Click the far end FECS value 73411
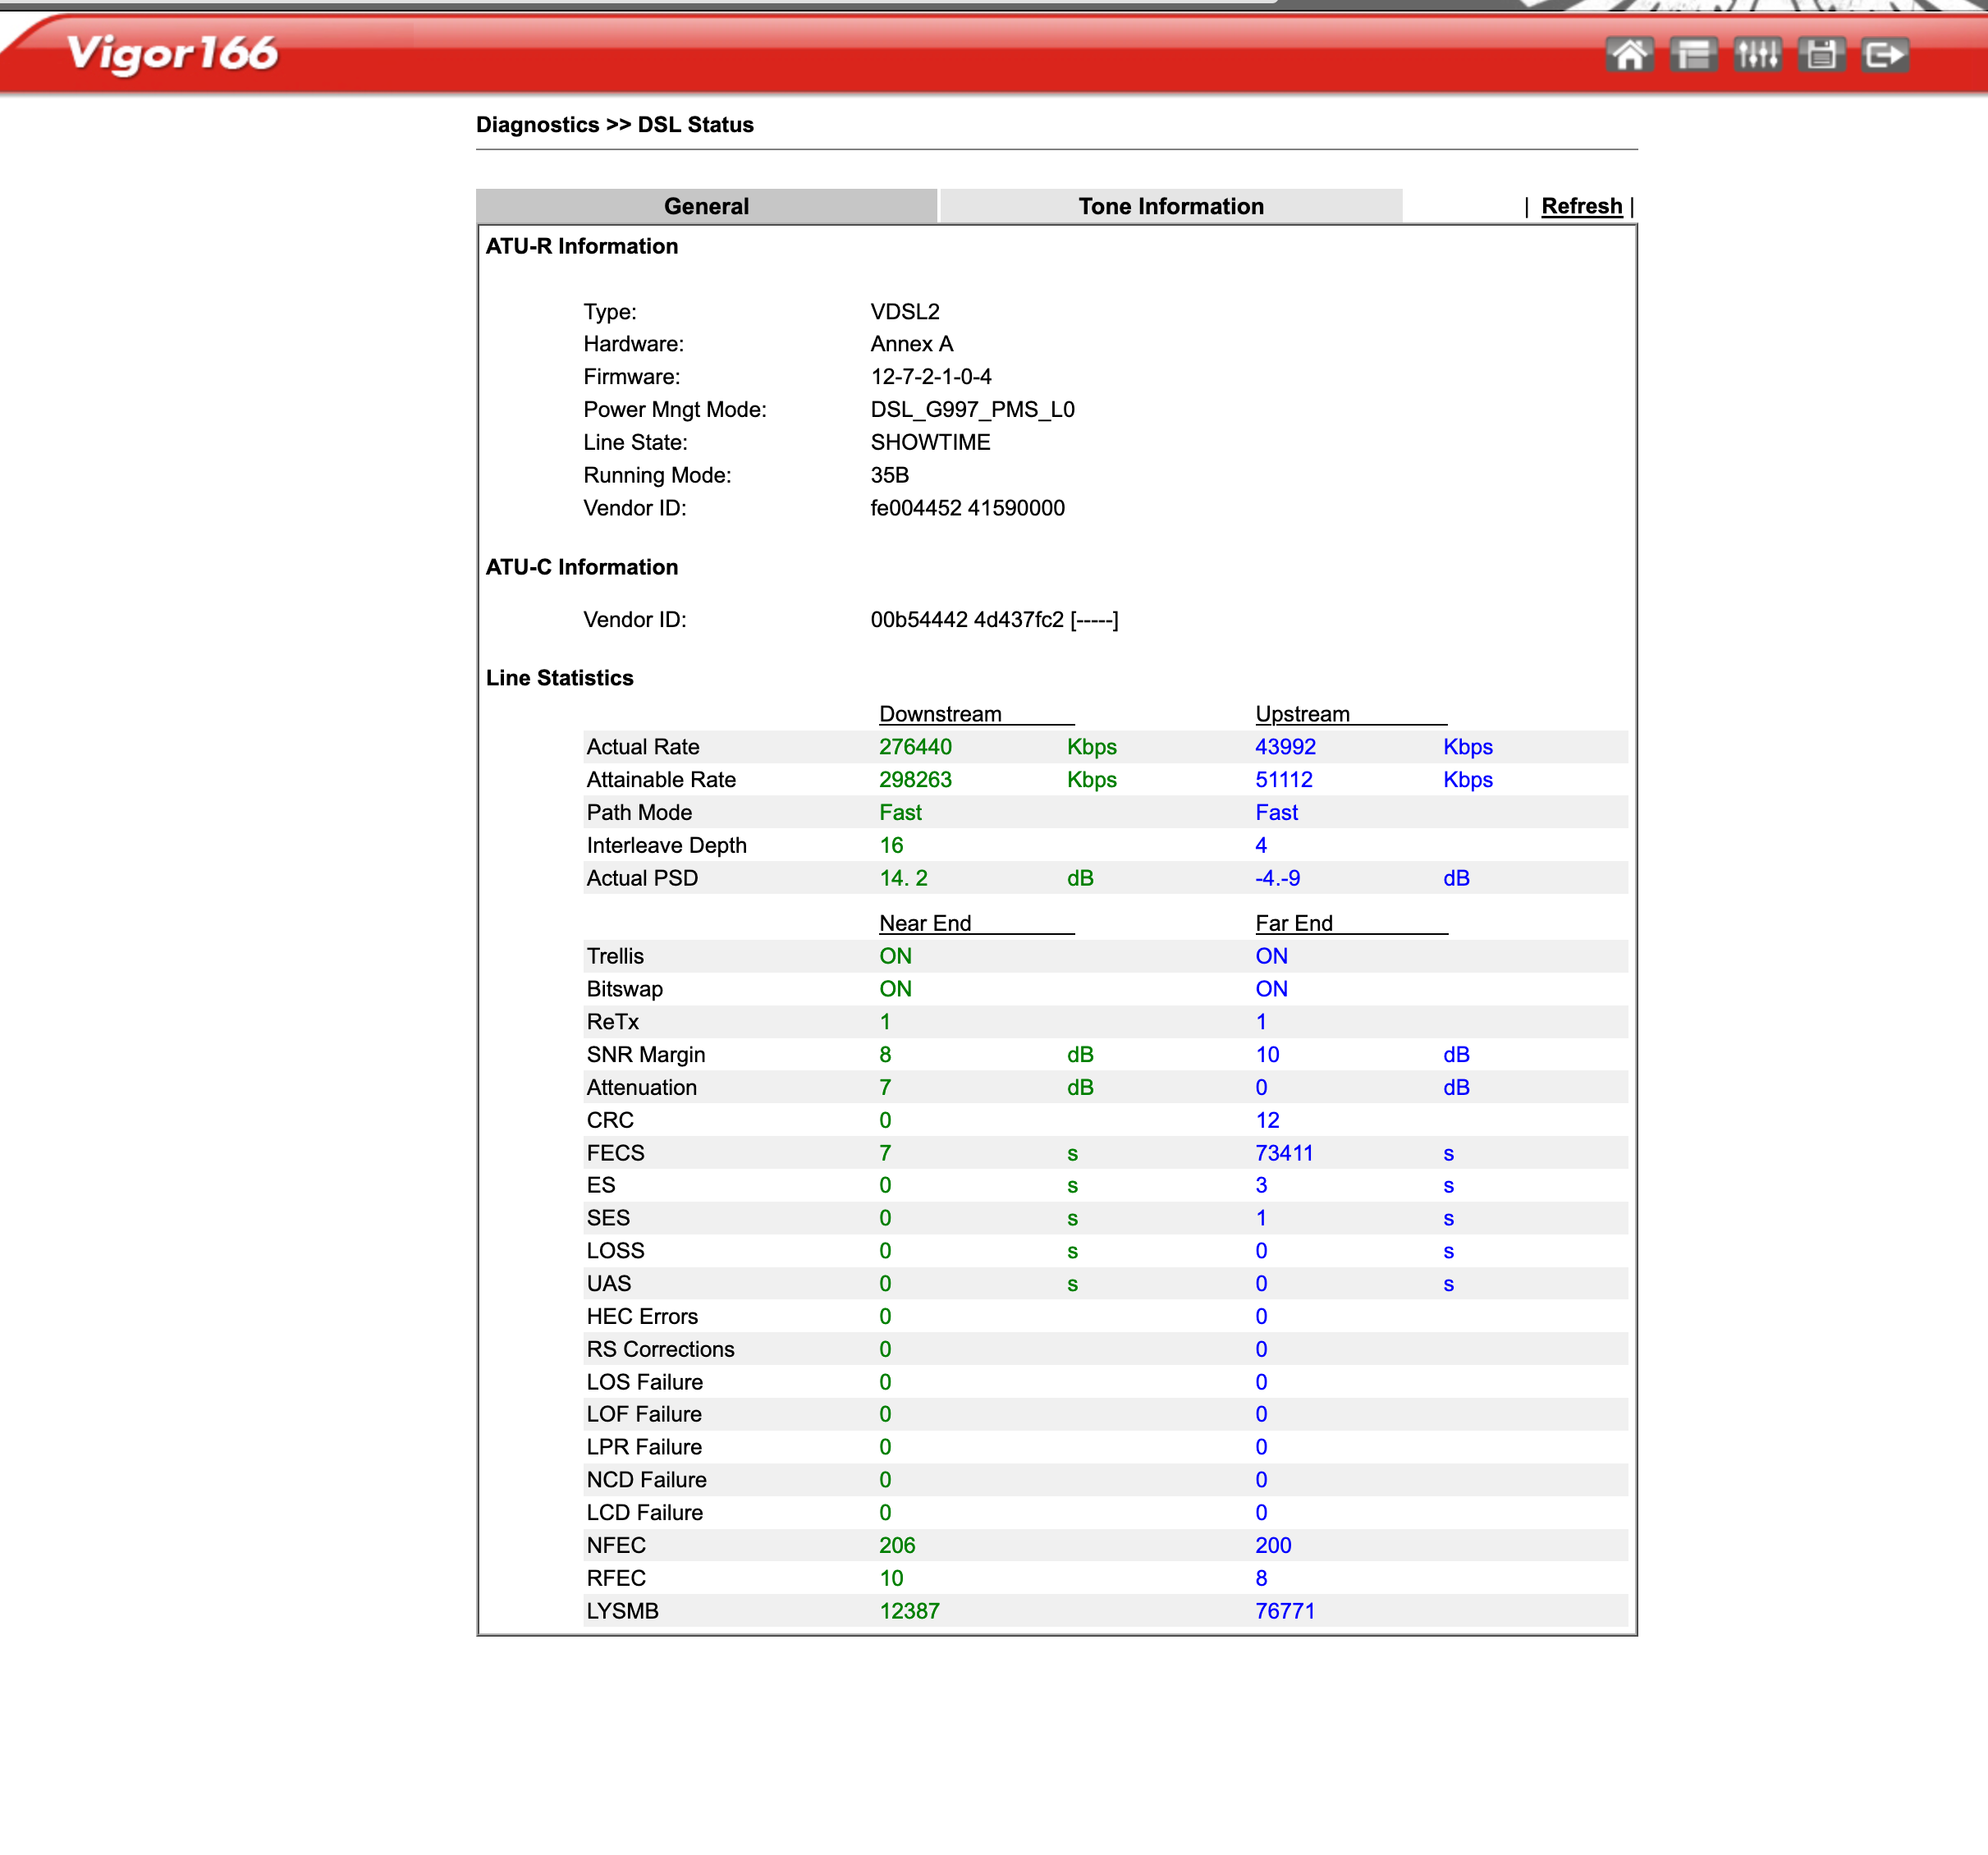Screen dimensions: 1988x1855 pos(1284,1153)
